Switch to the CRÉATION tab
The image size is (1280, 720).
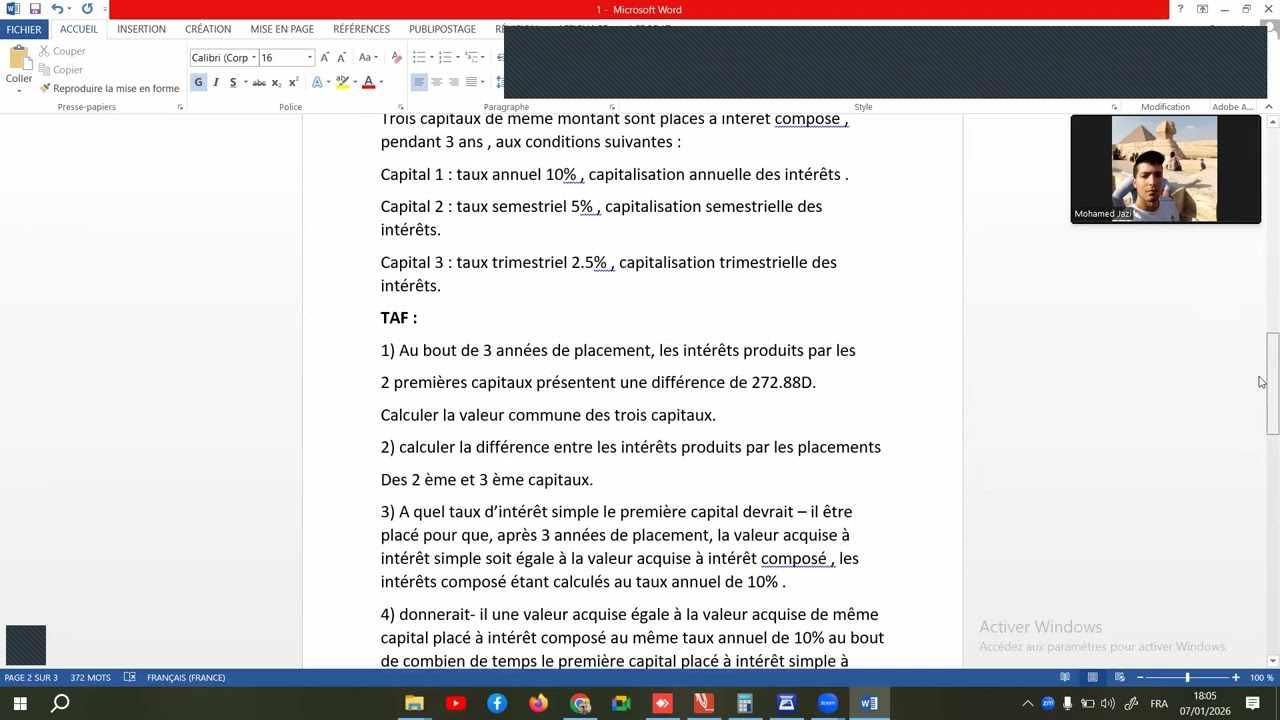pos(208,29)
